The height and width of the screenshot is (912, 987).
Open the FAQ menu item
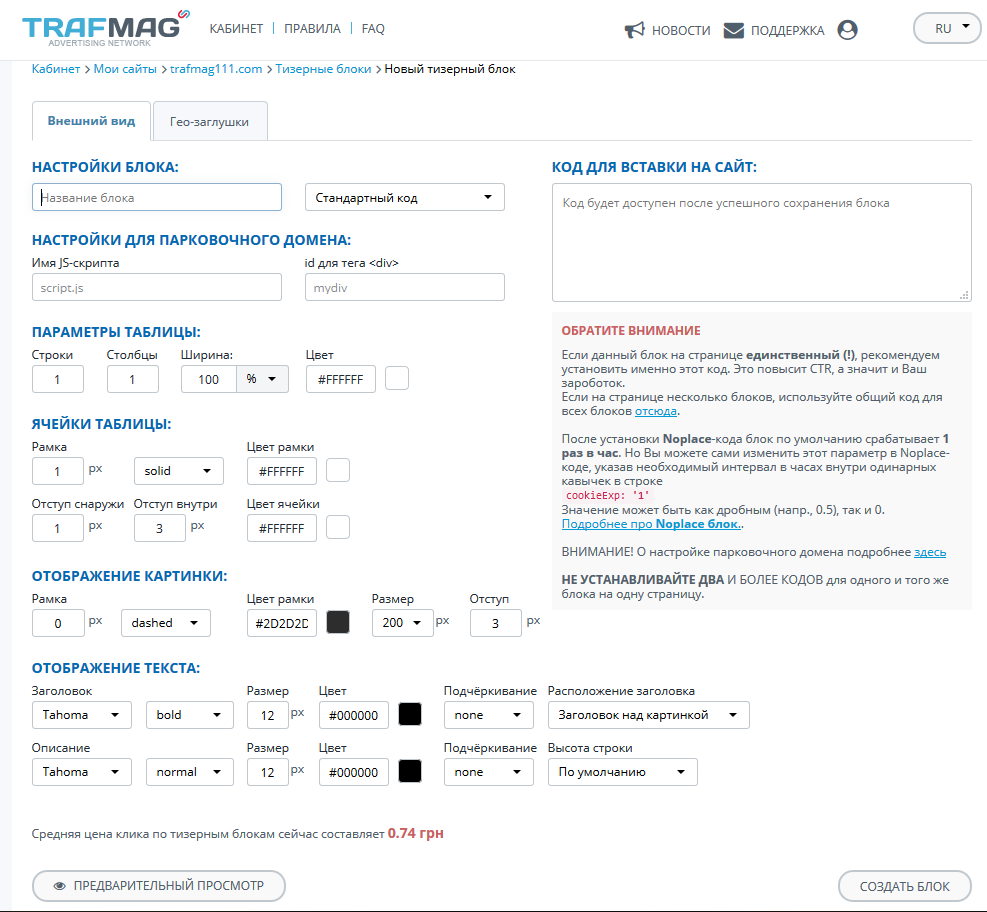tap(373, 29)
